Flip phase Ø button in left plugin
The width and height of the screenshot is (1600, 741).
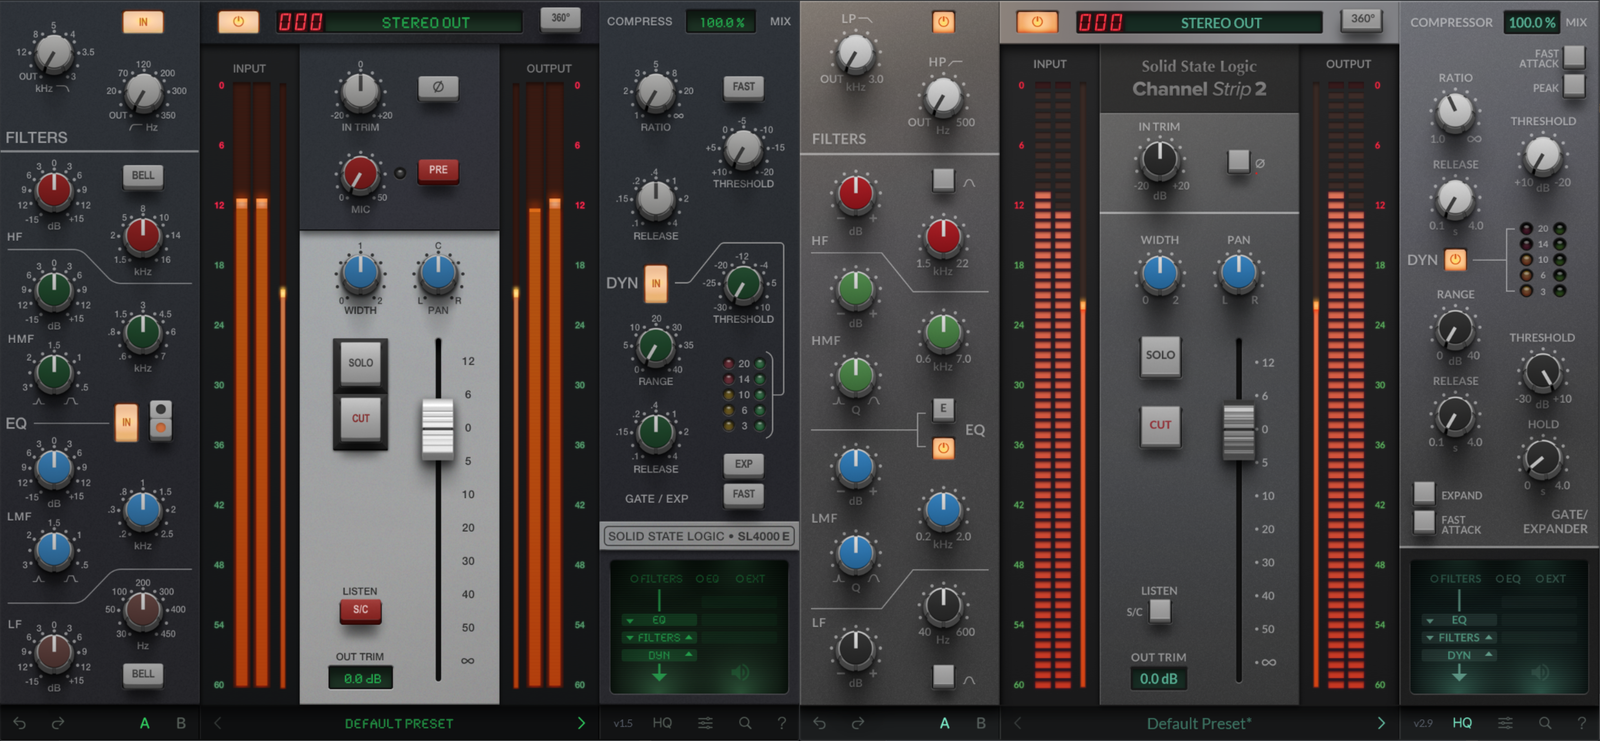coord(438,87)
